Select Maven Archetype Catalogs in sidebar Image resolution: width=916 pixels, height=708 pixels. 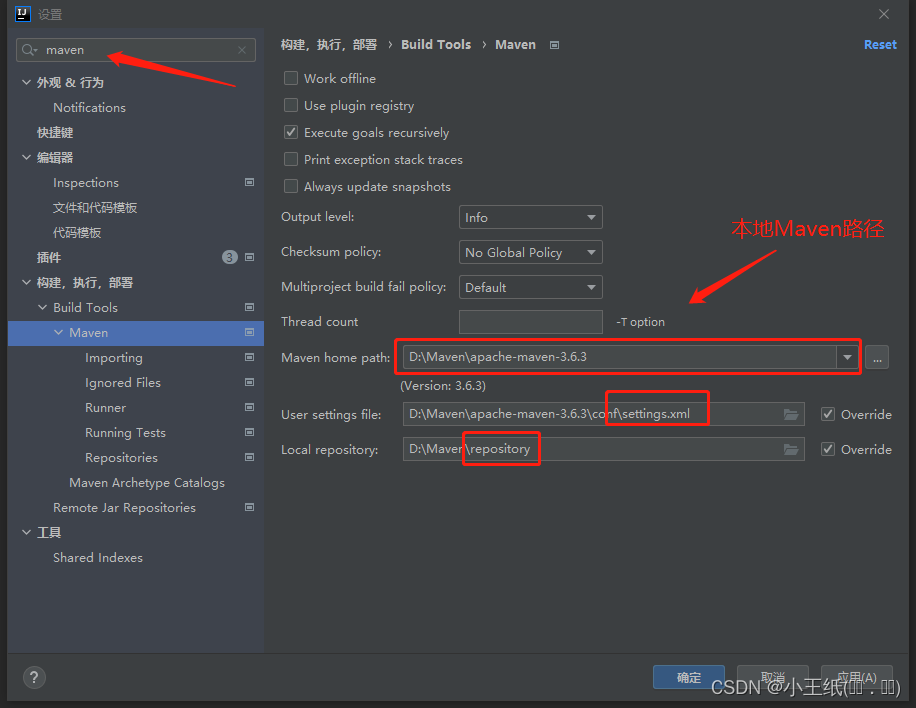pos(147,482)
